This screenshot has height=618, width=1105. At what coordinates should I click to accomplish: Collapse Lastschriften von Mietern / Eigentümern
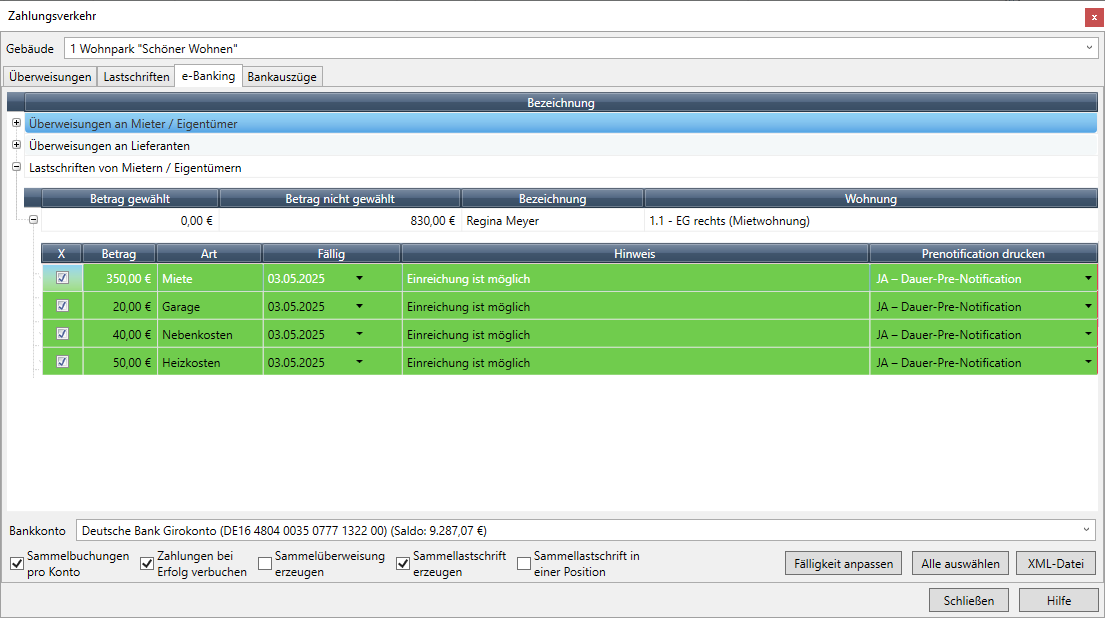pos(16,168)
